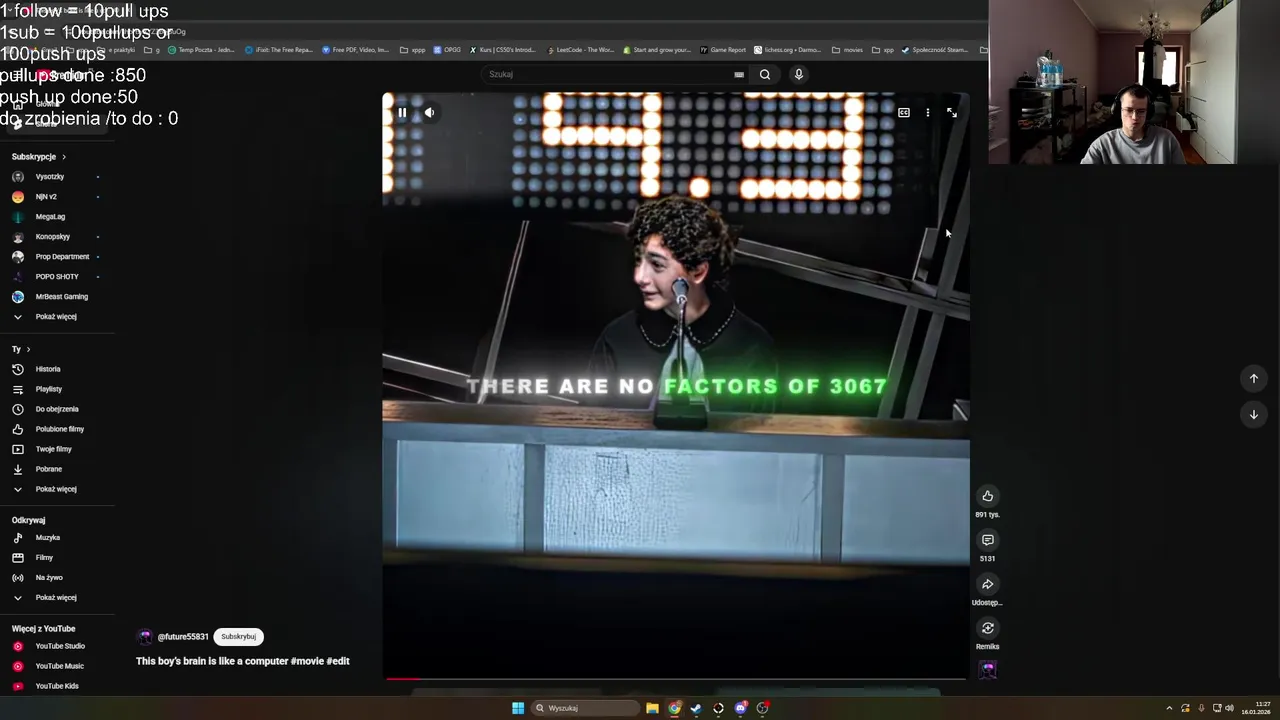1280x720 pixels.
Task: Like the Short with 891 tys. likes
Action: pos(987,496)
